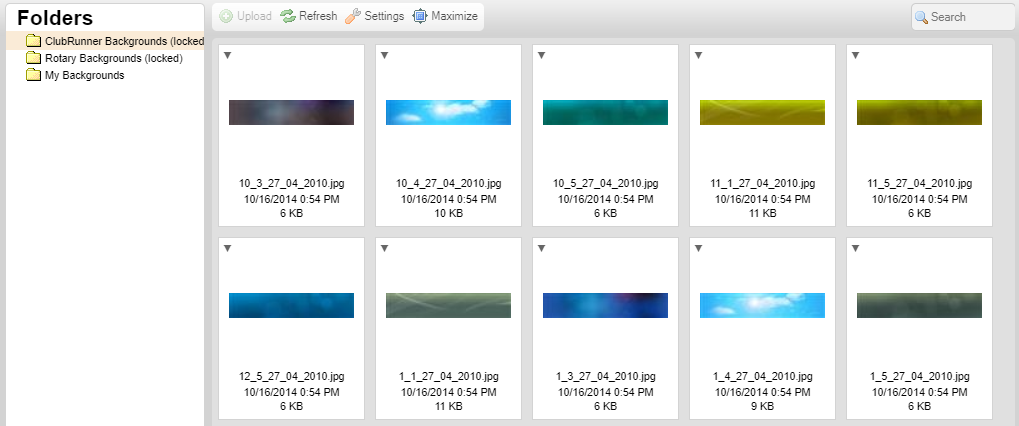
Task: Expand options arrow on 1_1_27_04_2010.jpg tile
Action: [x=384, y=249]
